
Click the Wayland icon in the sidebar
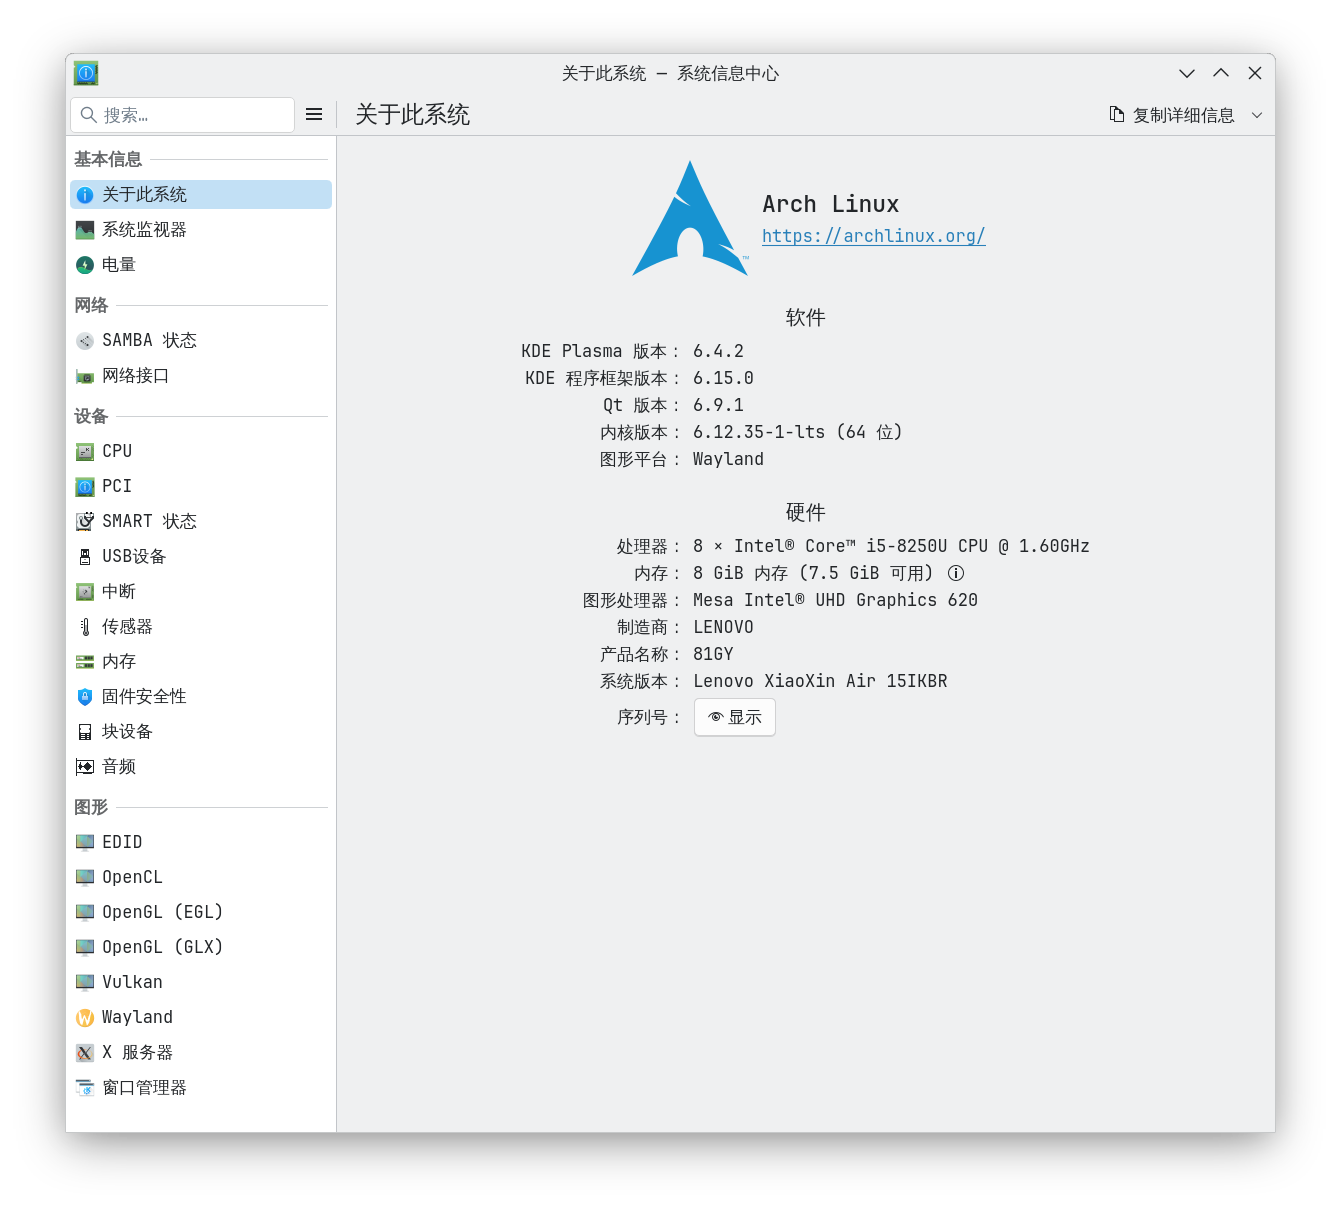[x=85, y=1018]
